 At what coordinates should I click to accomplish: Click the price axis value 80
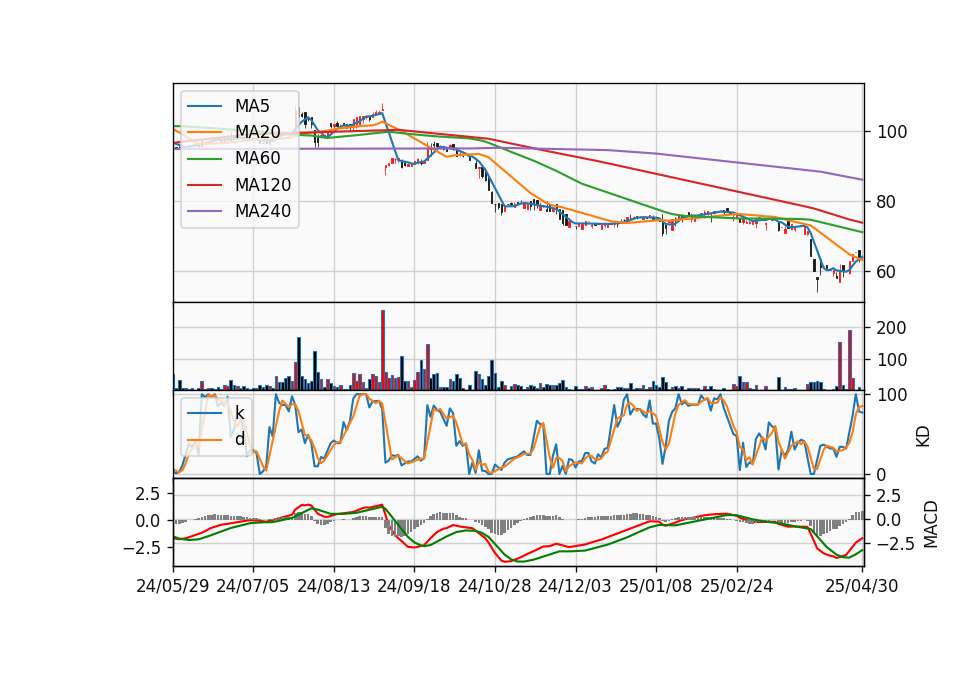887,202
